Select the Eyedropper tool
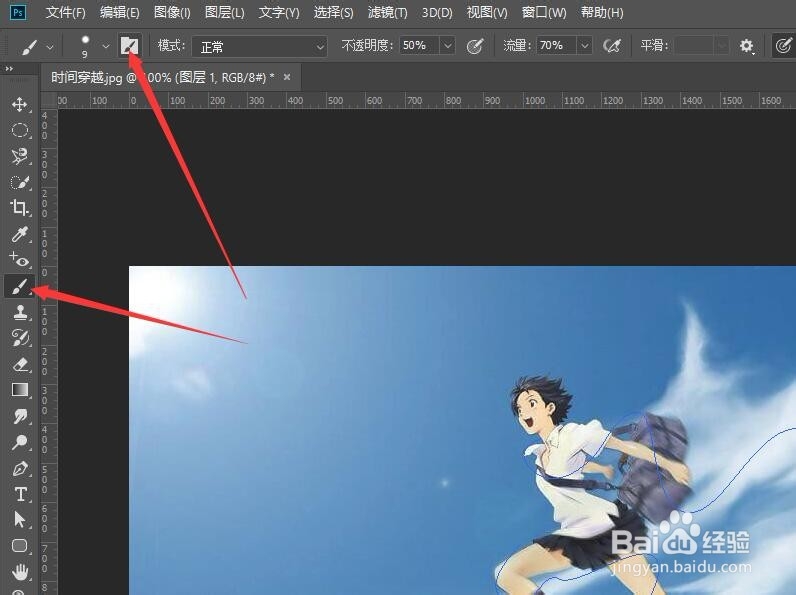Screen dimensions: 796x595 19,235
